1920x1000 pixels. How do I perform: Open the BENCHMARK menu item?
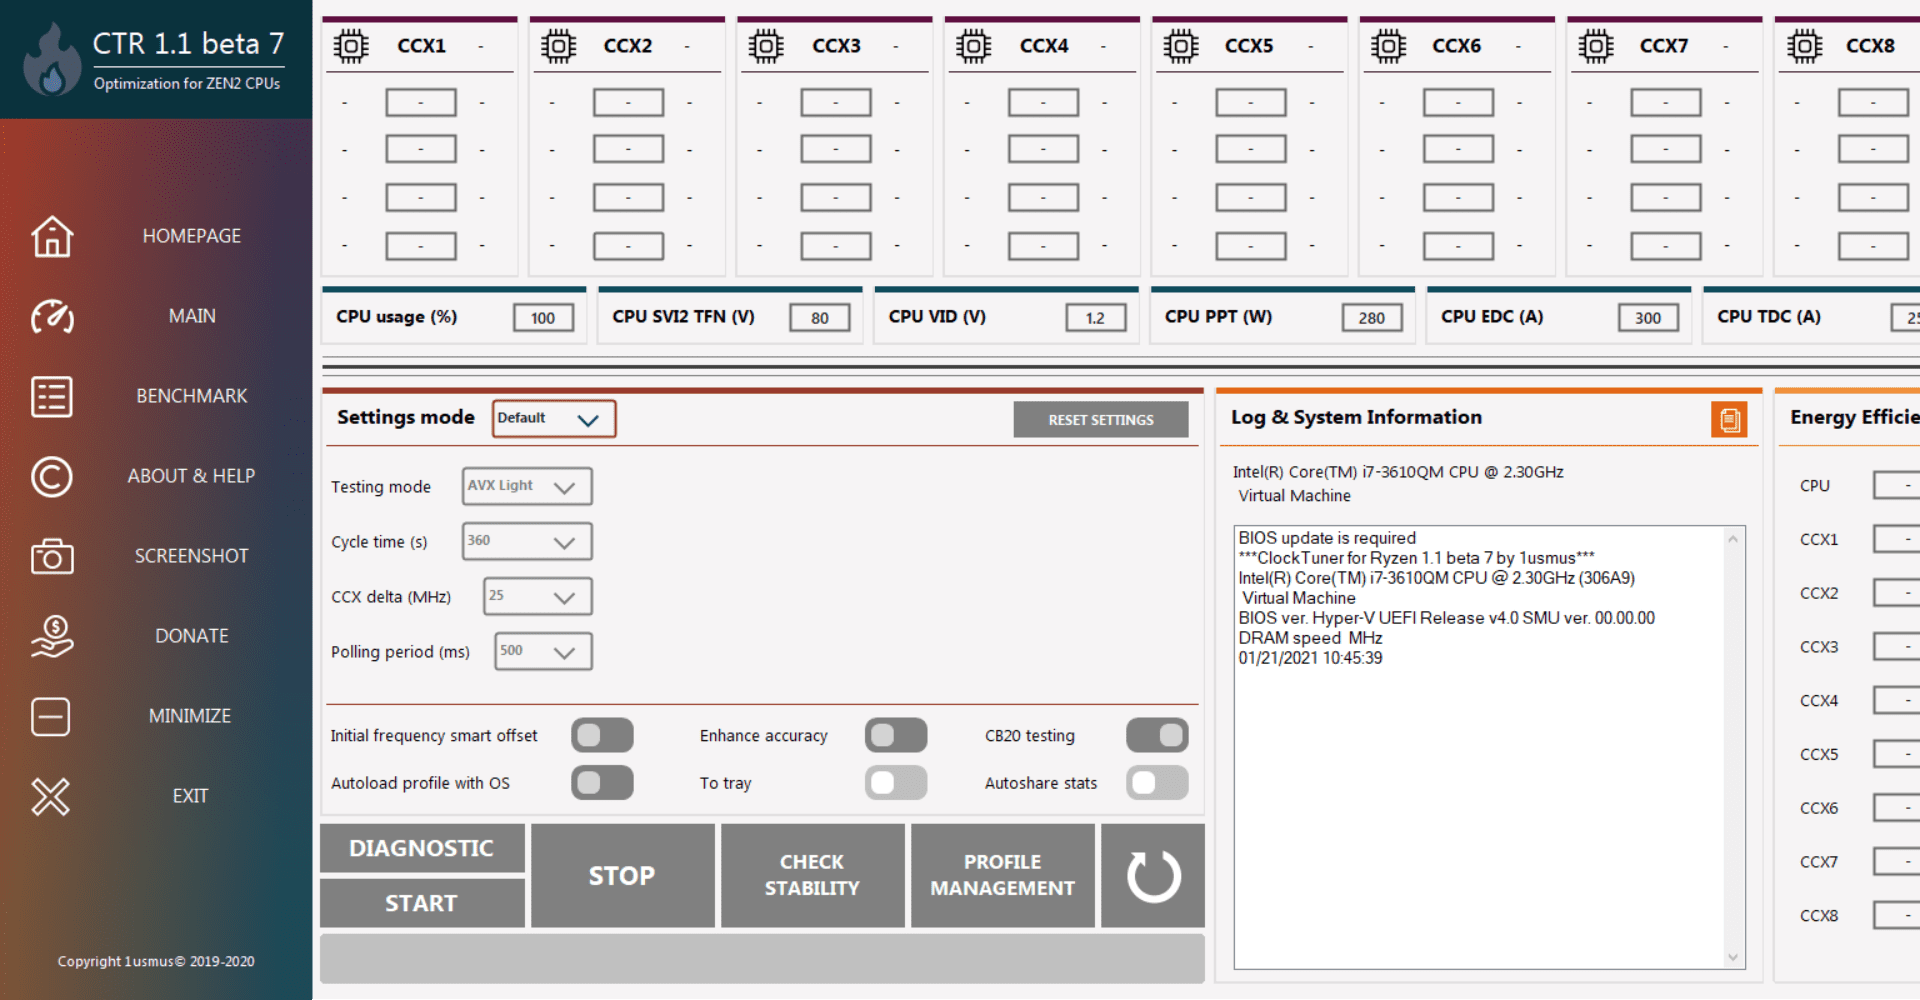191,396
